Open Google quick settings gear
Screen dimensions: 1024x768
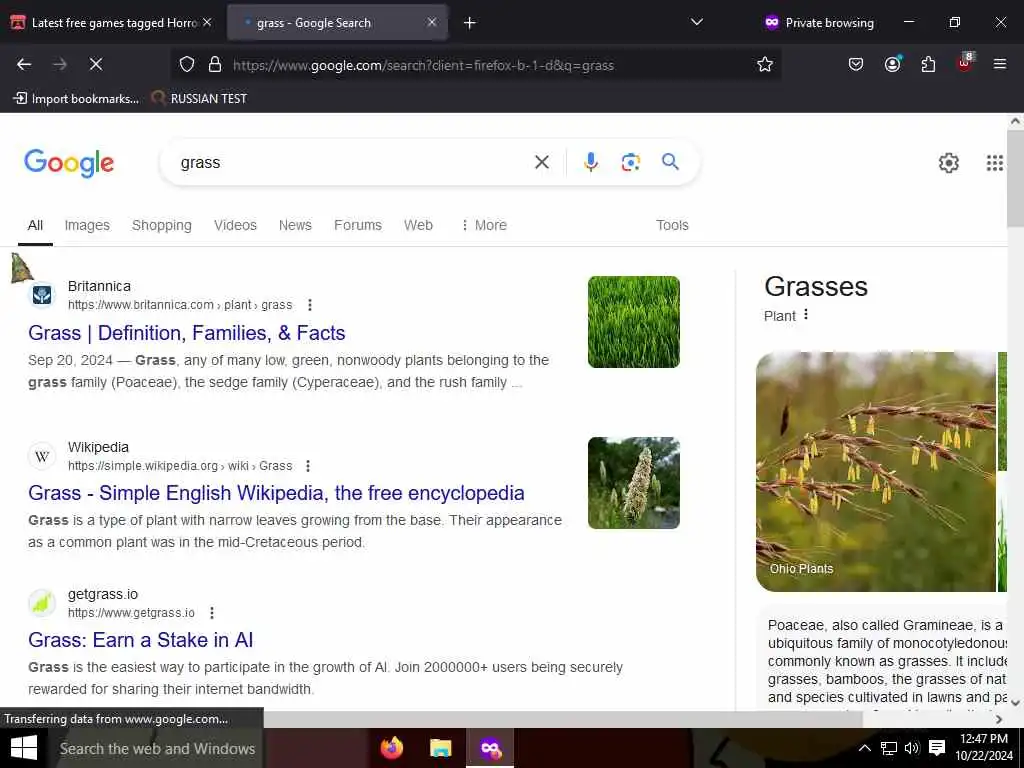tap(948, 163)
